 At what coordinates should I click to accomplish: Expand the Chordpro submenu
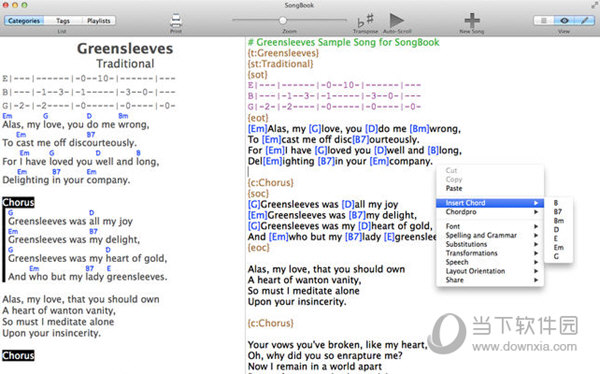point(490,212)
